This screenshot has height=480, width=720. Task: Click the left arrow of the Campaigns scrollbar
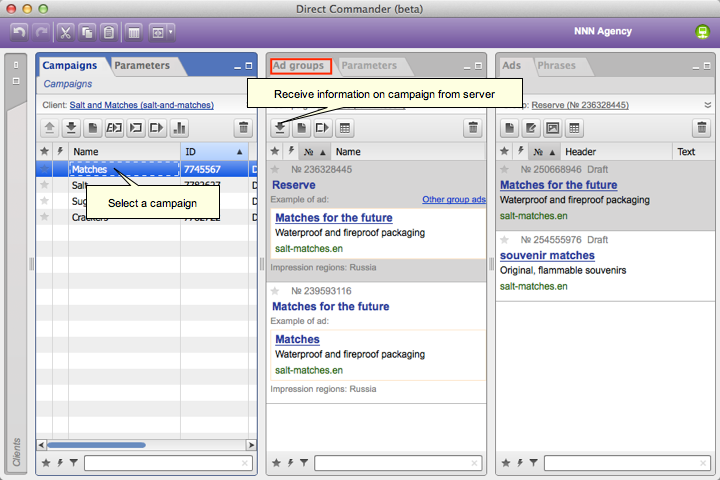41,445
